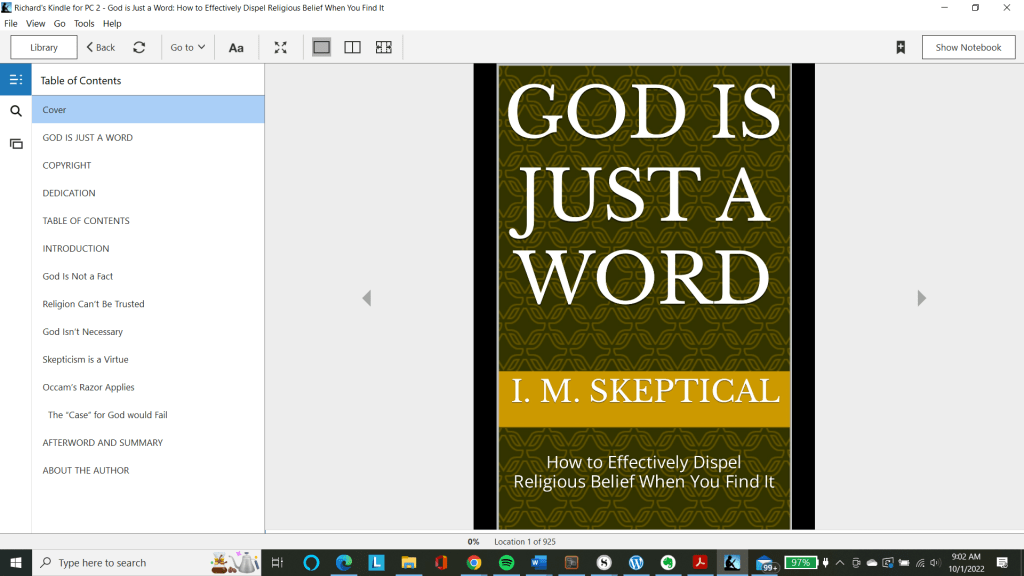
Task: Click the sync refresh icon
Action: pos(139,47)
